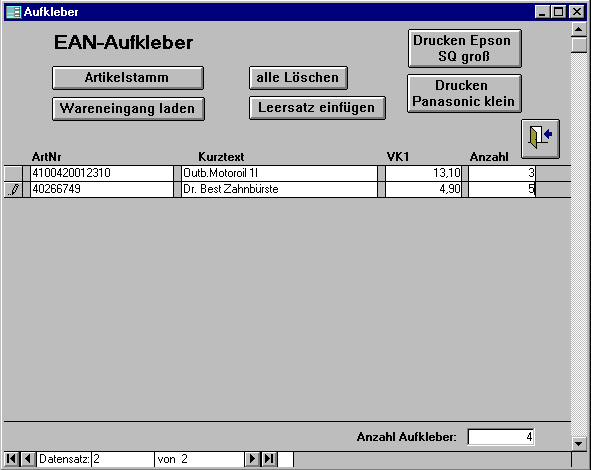The height and width of the screenshot is (470, 591).
Task: Click Kurztext field Dr. Best Zahnbürste
Action: coord(279,189)
